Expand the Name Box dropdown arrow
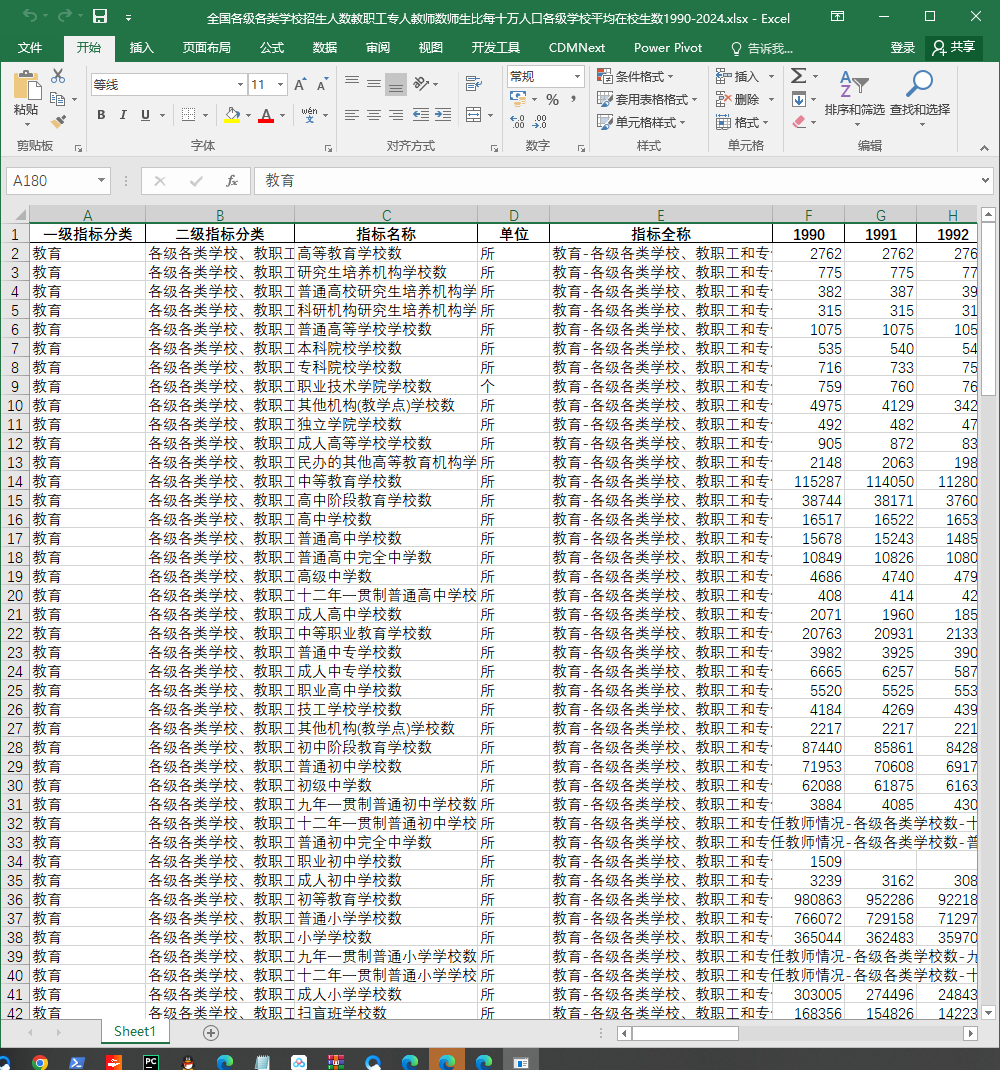This screenshot has height=1070, width=1000. [101, 180]
